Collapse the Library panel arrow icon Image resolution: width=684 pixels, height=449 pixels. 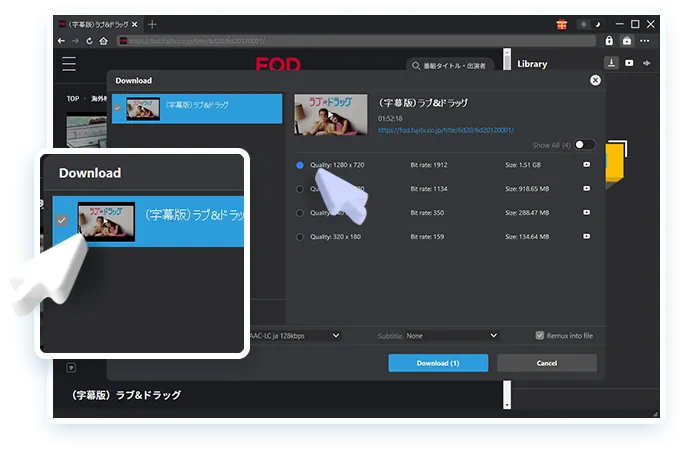(x=646, y=63)
